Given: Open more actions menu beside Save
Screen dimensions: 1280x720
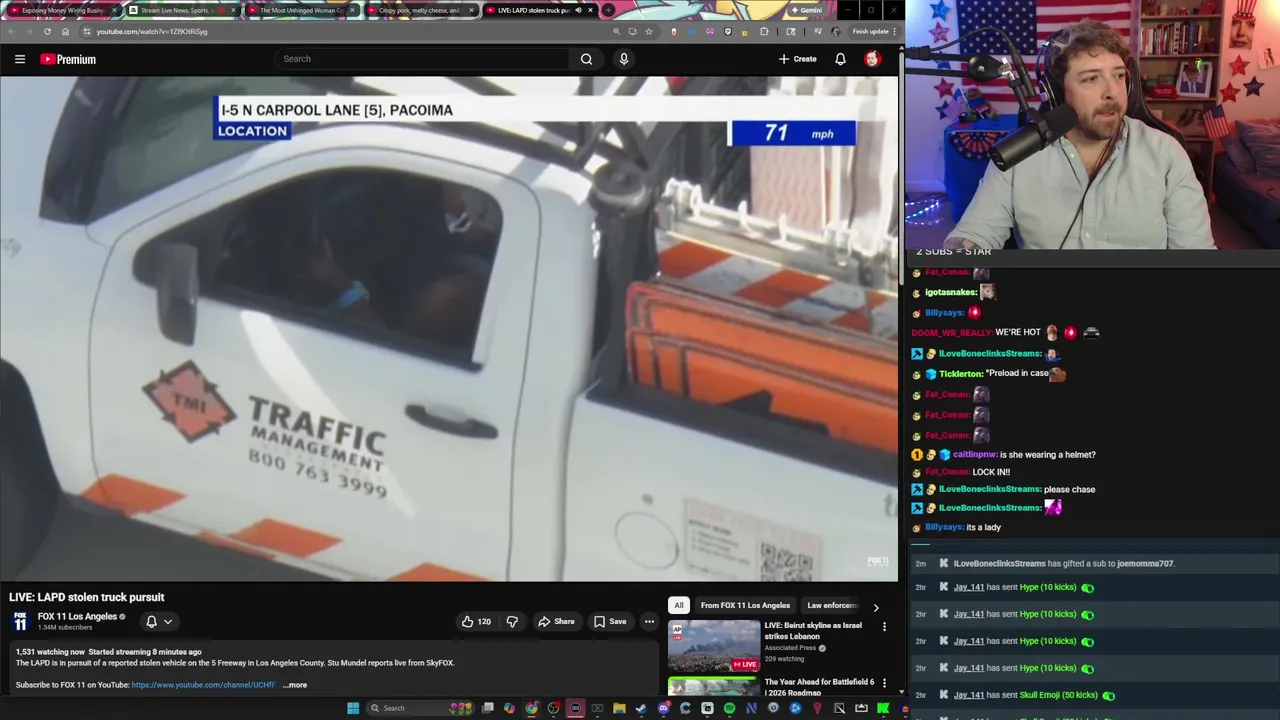Looking at the screenshot, I should pyautogui.click(x=649, y=621).
